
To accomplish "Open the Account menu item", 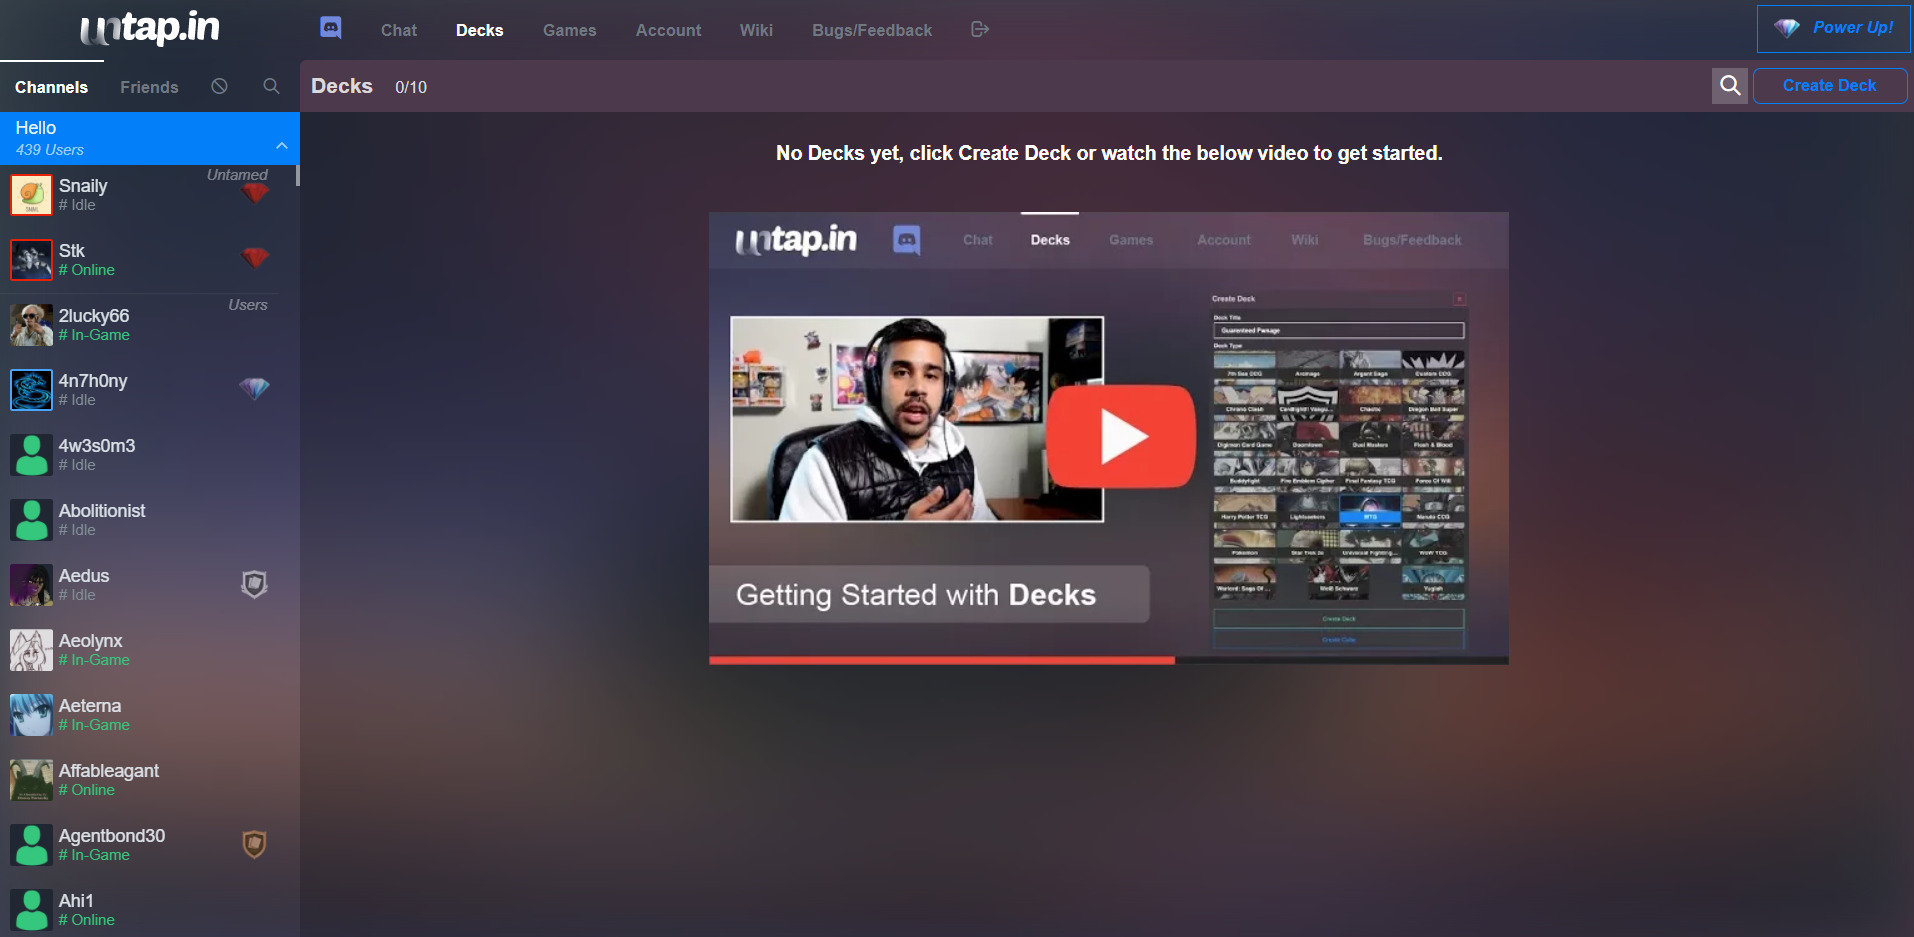I will point(668,30).
